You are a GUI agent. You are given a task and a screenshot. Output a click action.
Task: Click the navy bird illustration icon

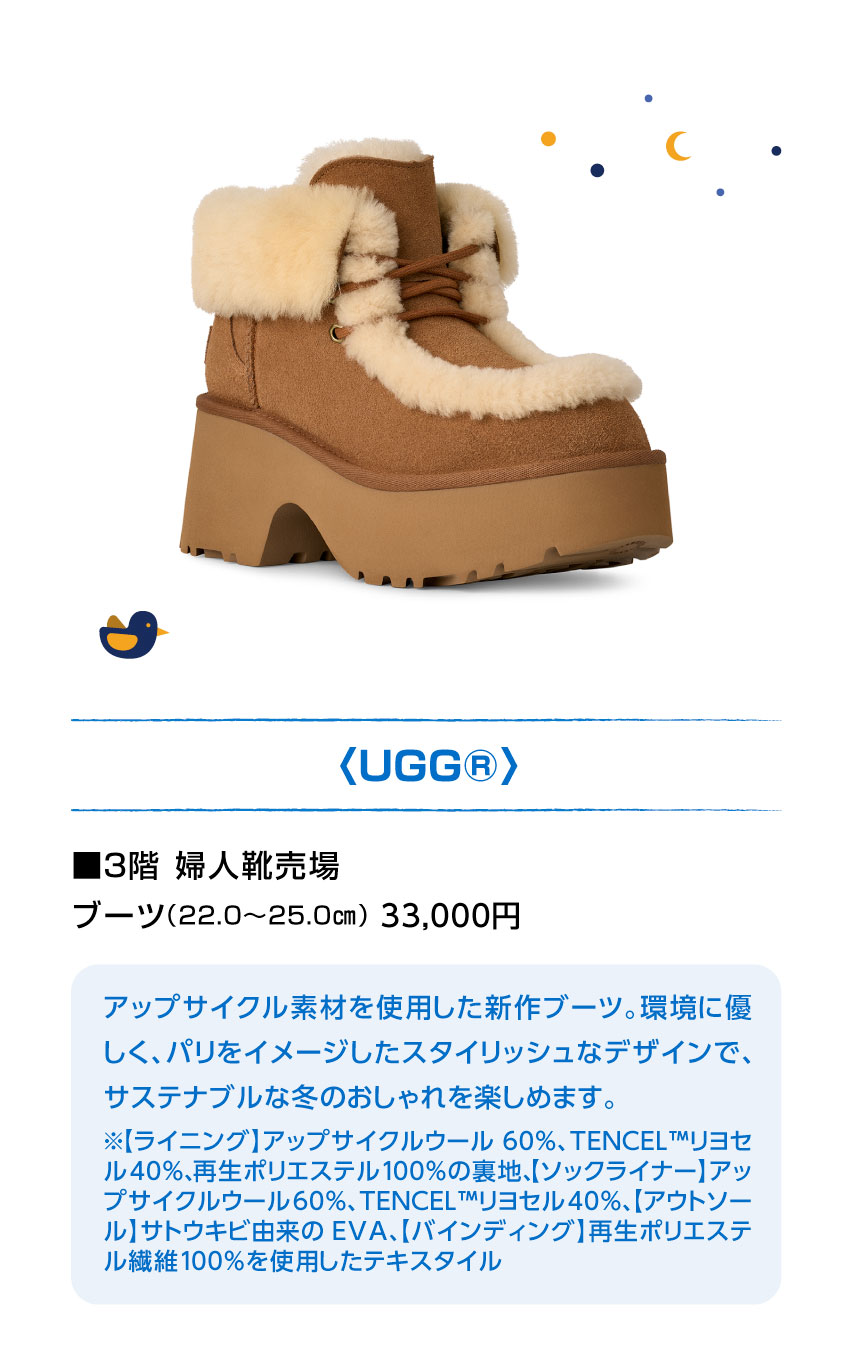click(x=133, y=635)
